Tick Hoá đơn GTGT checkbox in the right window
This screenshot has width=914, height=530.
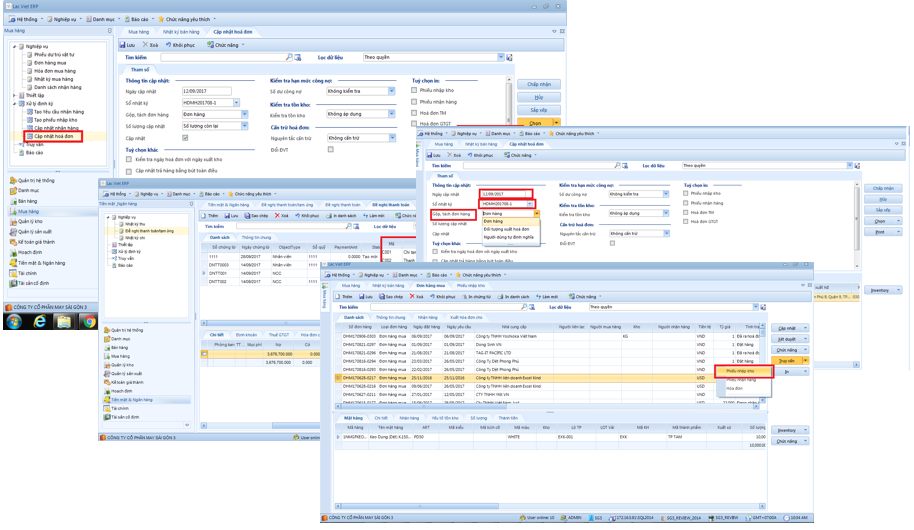686,222
